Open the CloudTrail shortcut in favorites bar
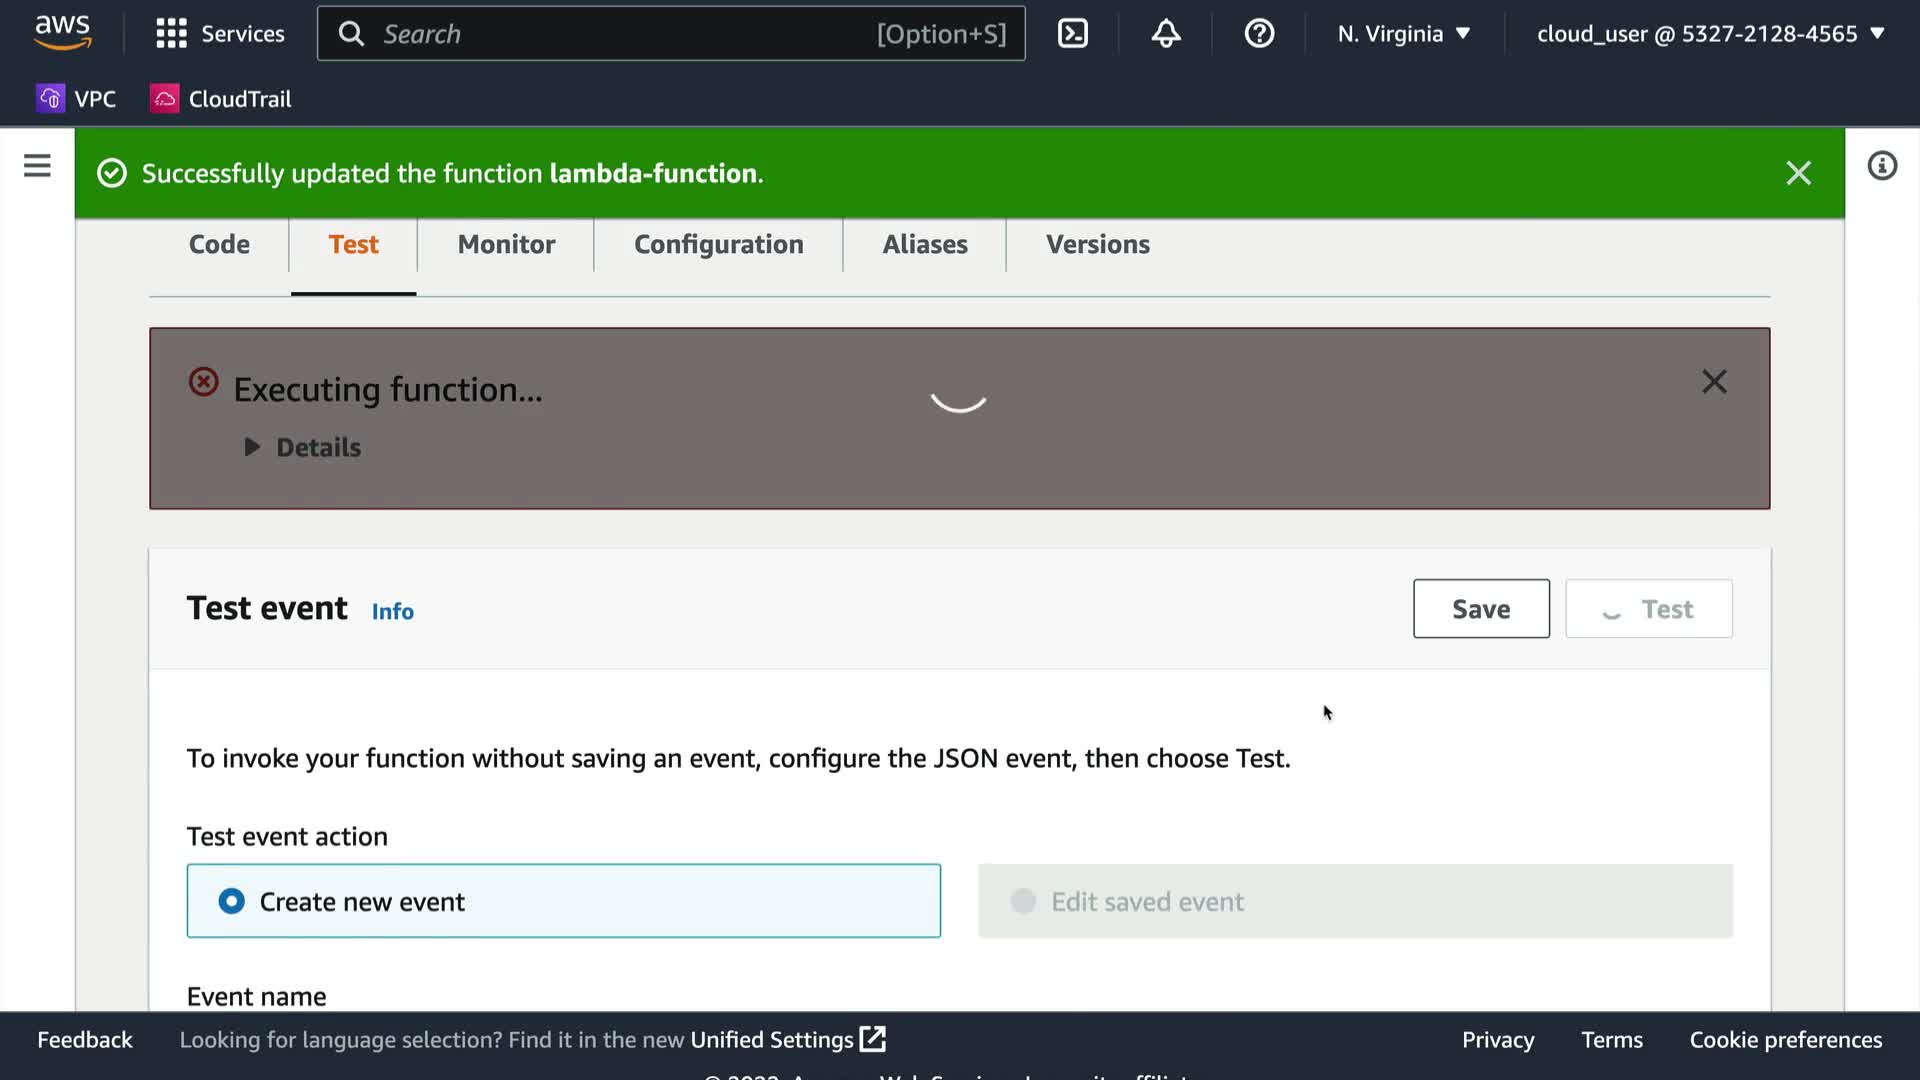1920x1080 pixels. pyautogui.click(x=221, y=99)
